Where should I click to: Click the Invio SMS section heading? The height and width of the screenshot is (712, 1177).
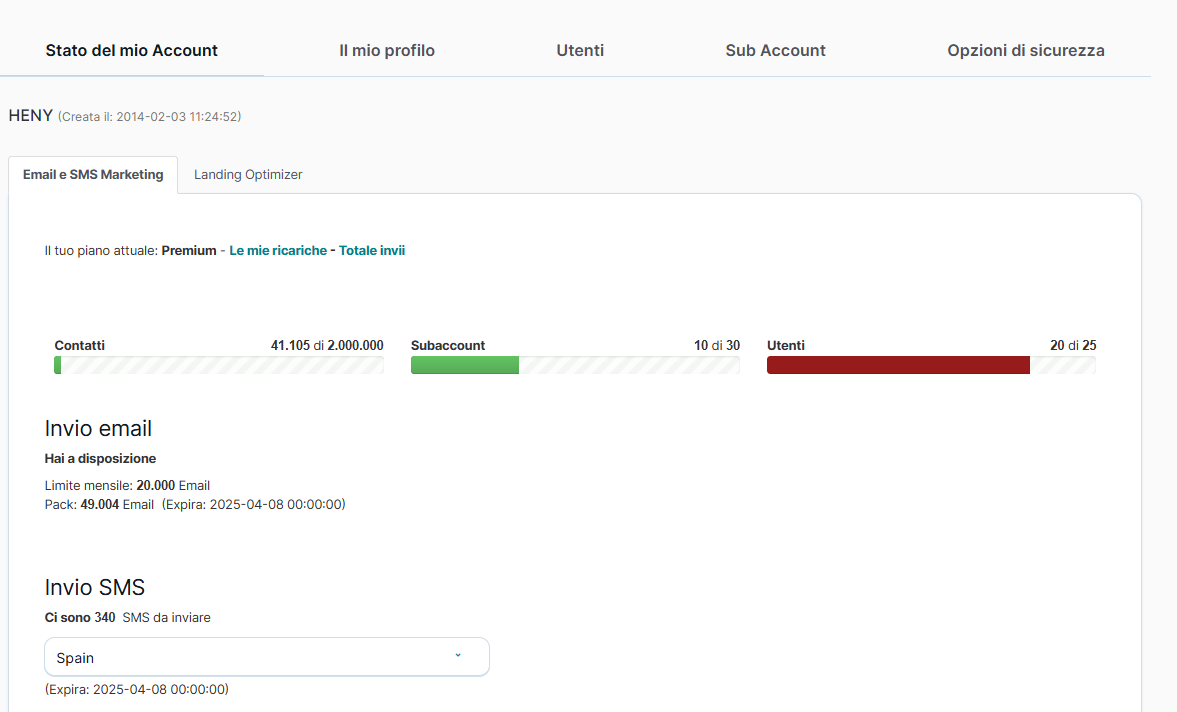(x=95, y=587)
